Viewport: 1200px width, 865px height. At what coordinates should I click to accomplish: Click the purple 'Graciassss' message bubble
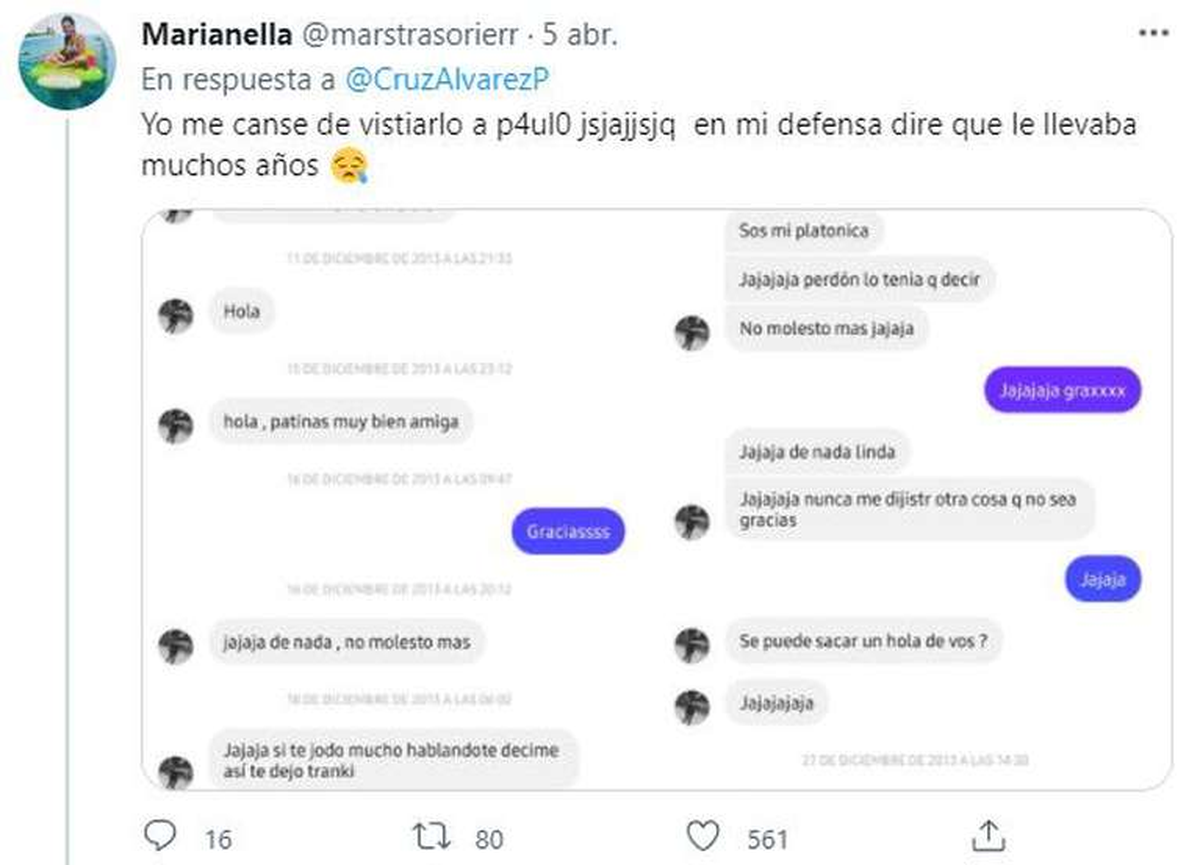[568, 531]
